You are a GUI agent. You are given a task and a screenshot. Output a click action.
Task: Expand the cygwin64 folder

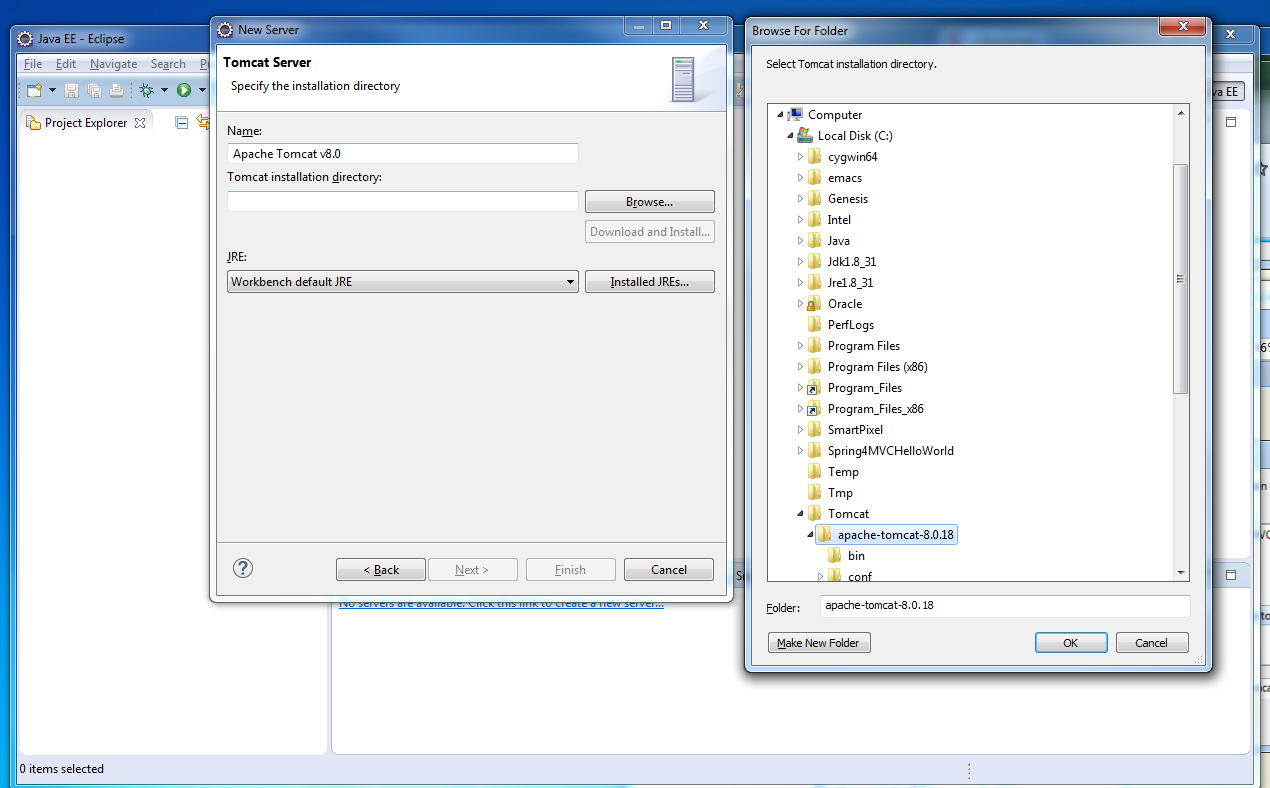point(800,157)
